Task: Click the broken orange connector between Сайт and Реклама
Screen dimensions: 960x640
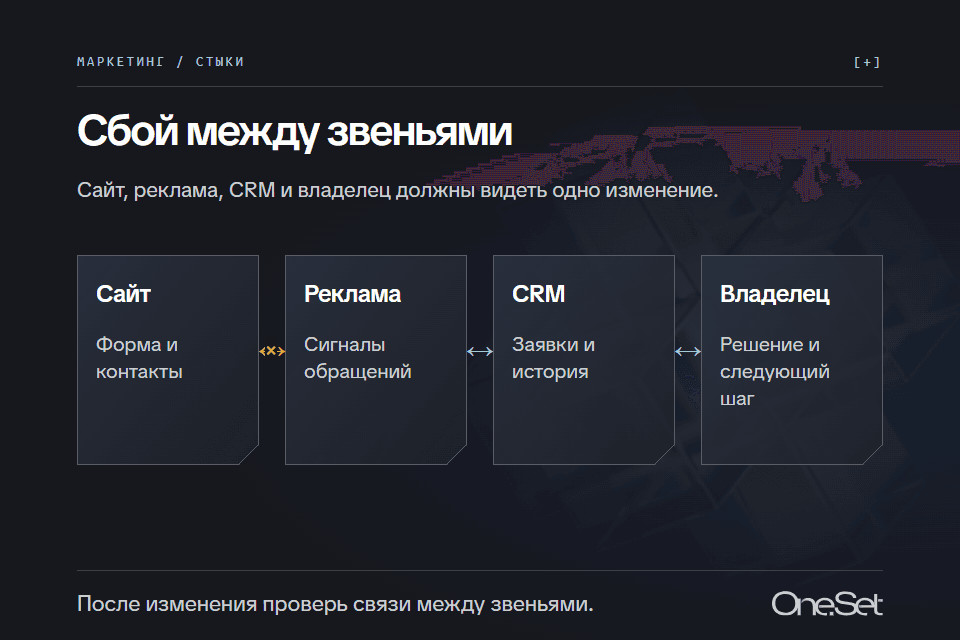Action: [272, 351]
